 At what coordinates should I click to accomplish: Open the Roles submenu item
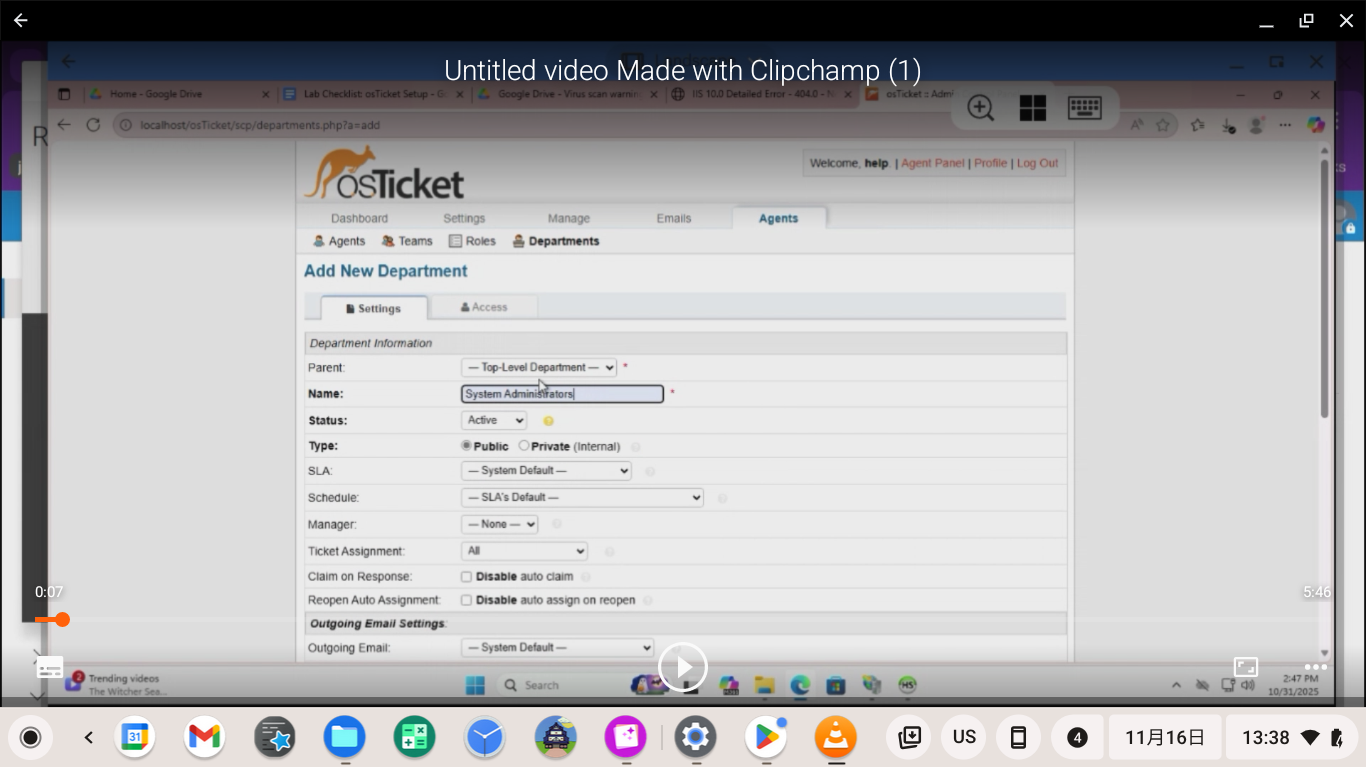472,241
